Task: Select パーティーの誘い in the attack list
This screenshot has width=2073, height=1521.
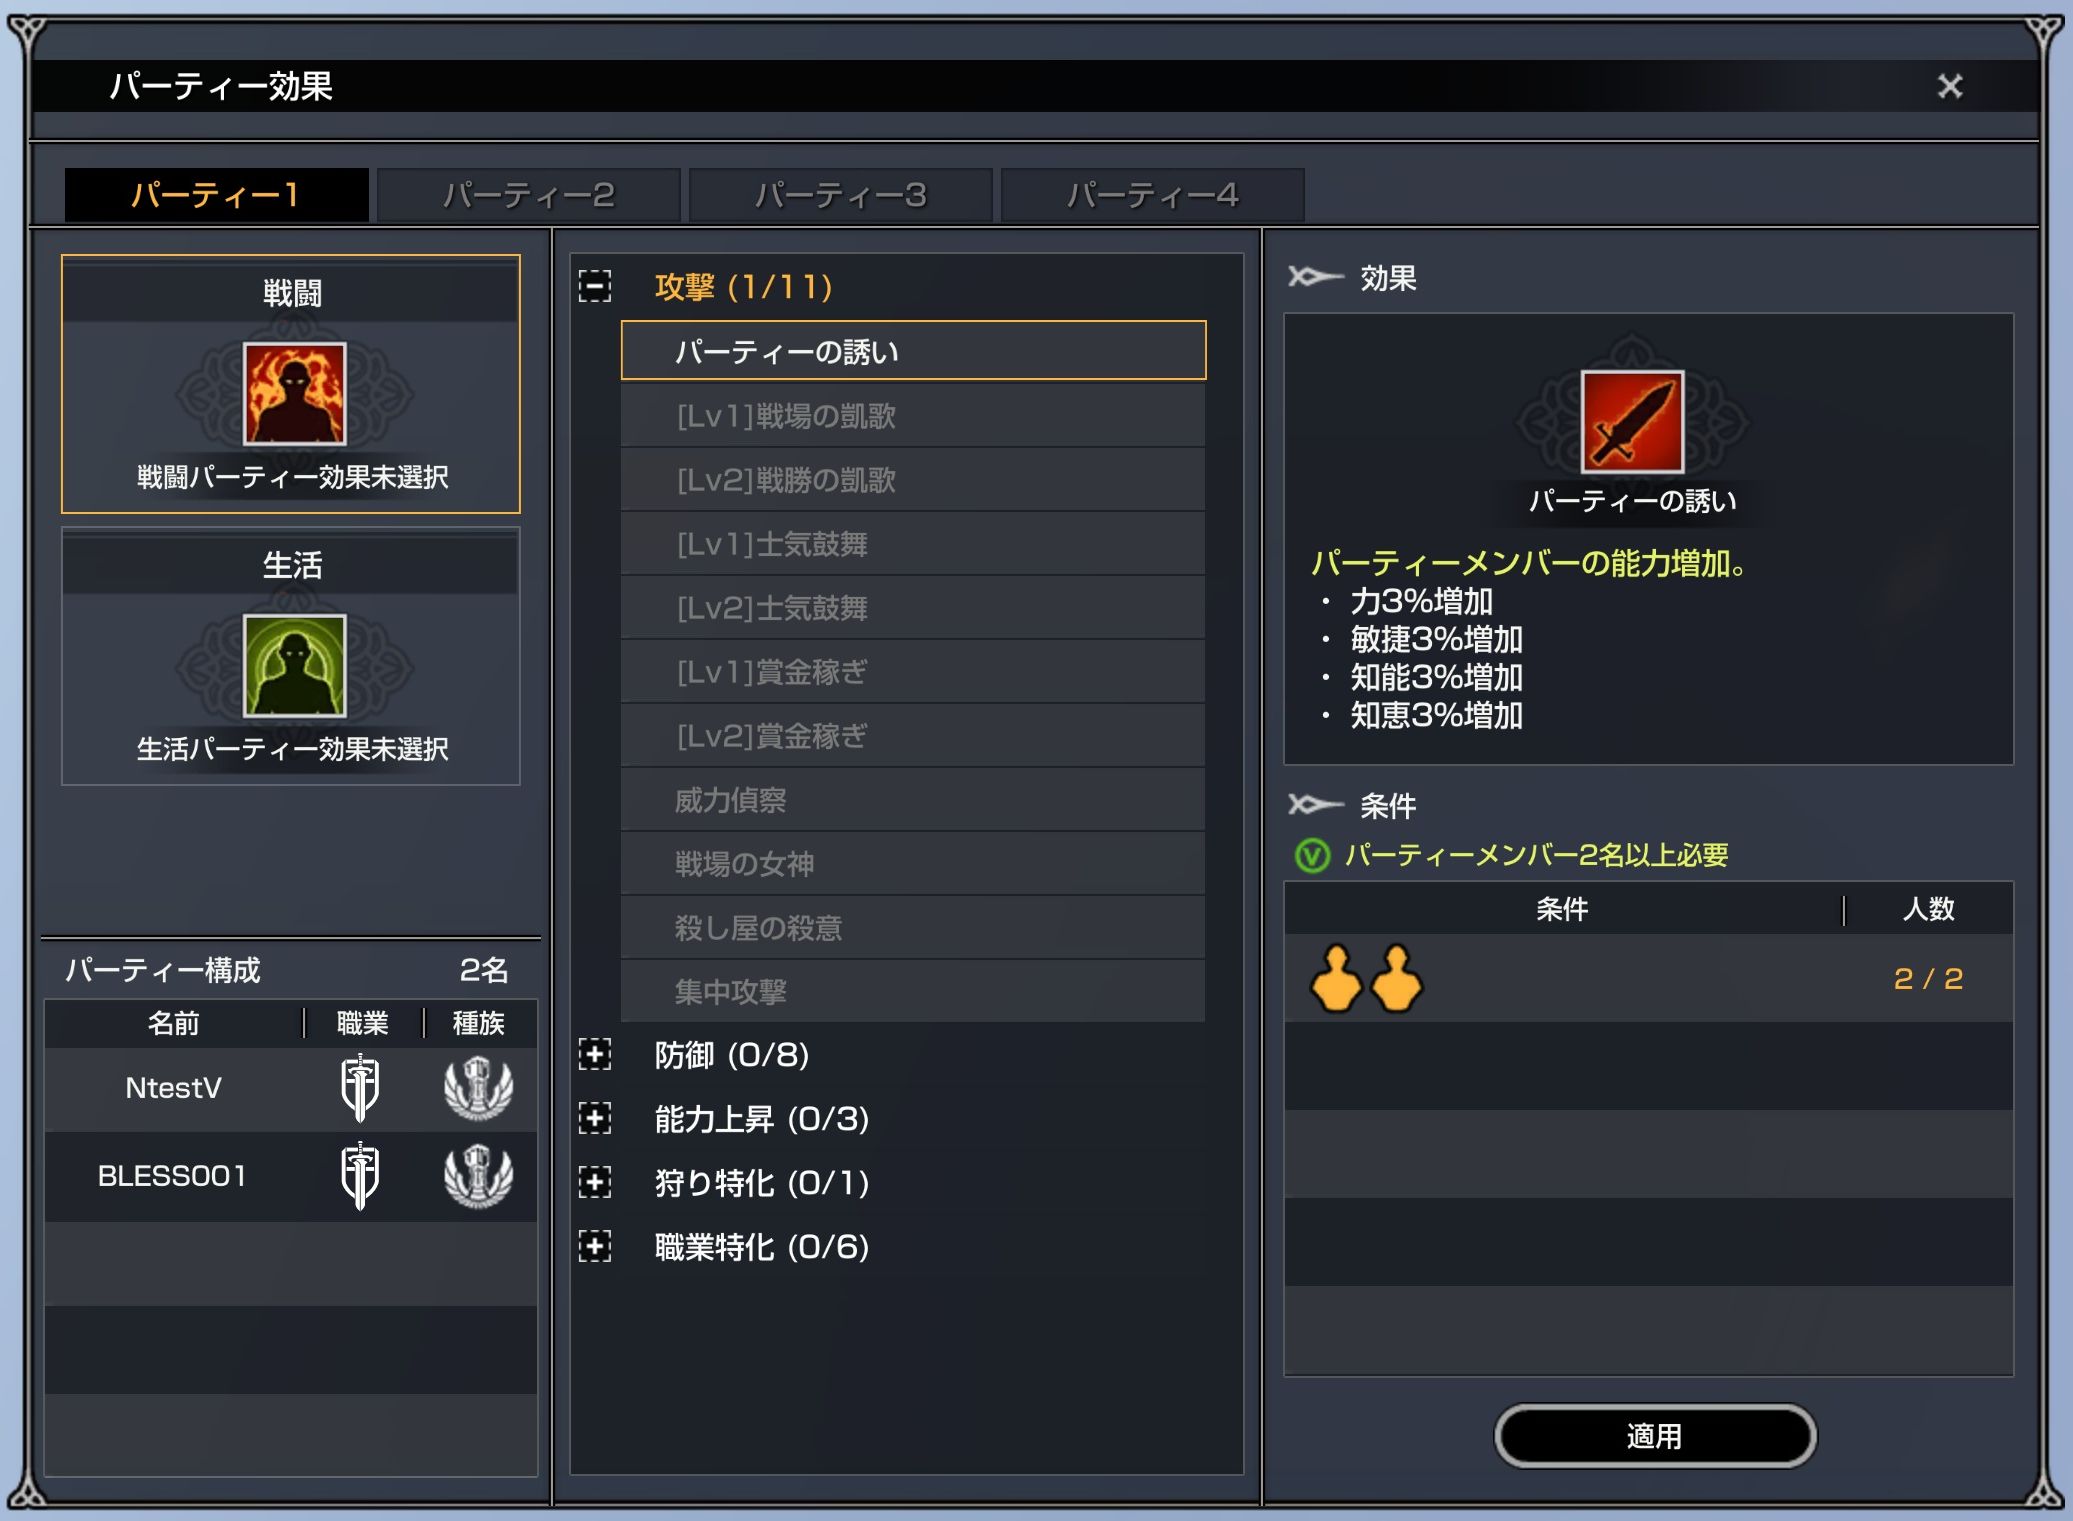Action: pyautogui.click(x=913, y=351)
